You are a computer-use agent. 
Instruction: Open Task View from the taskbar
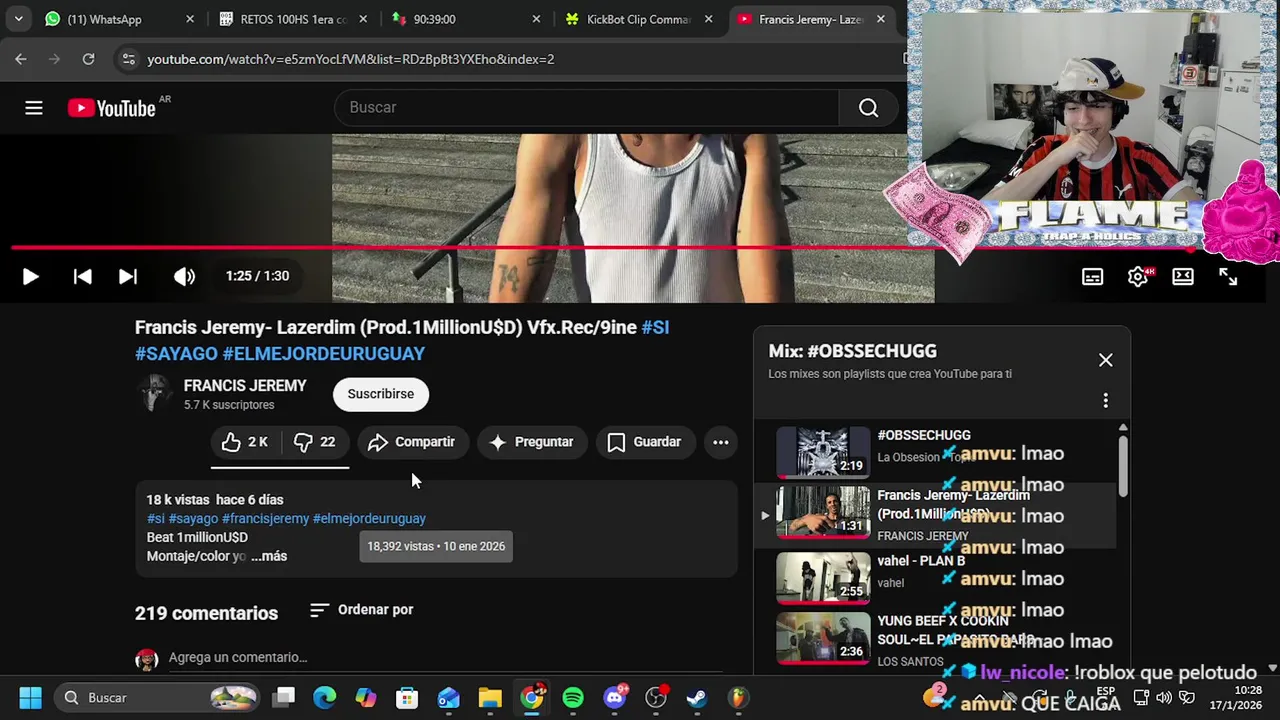285,698
